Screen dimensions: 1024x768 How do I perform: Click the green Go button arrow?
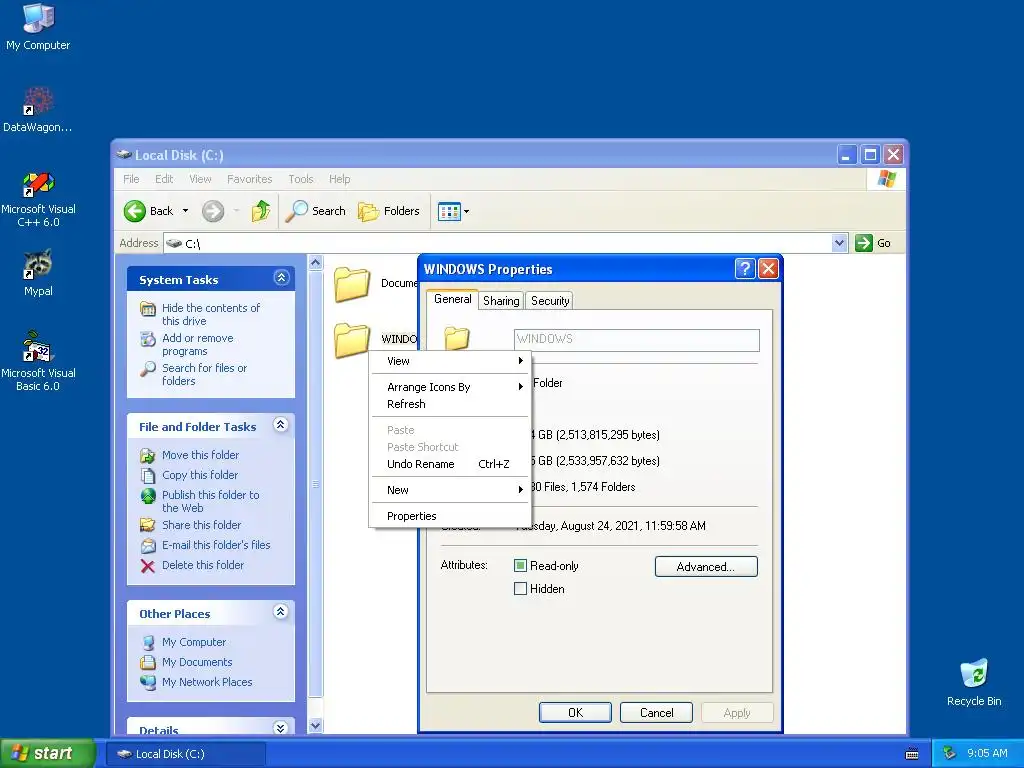(x=863, y=243)
